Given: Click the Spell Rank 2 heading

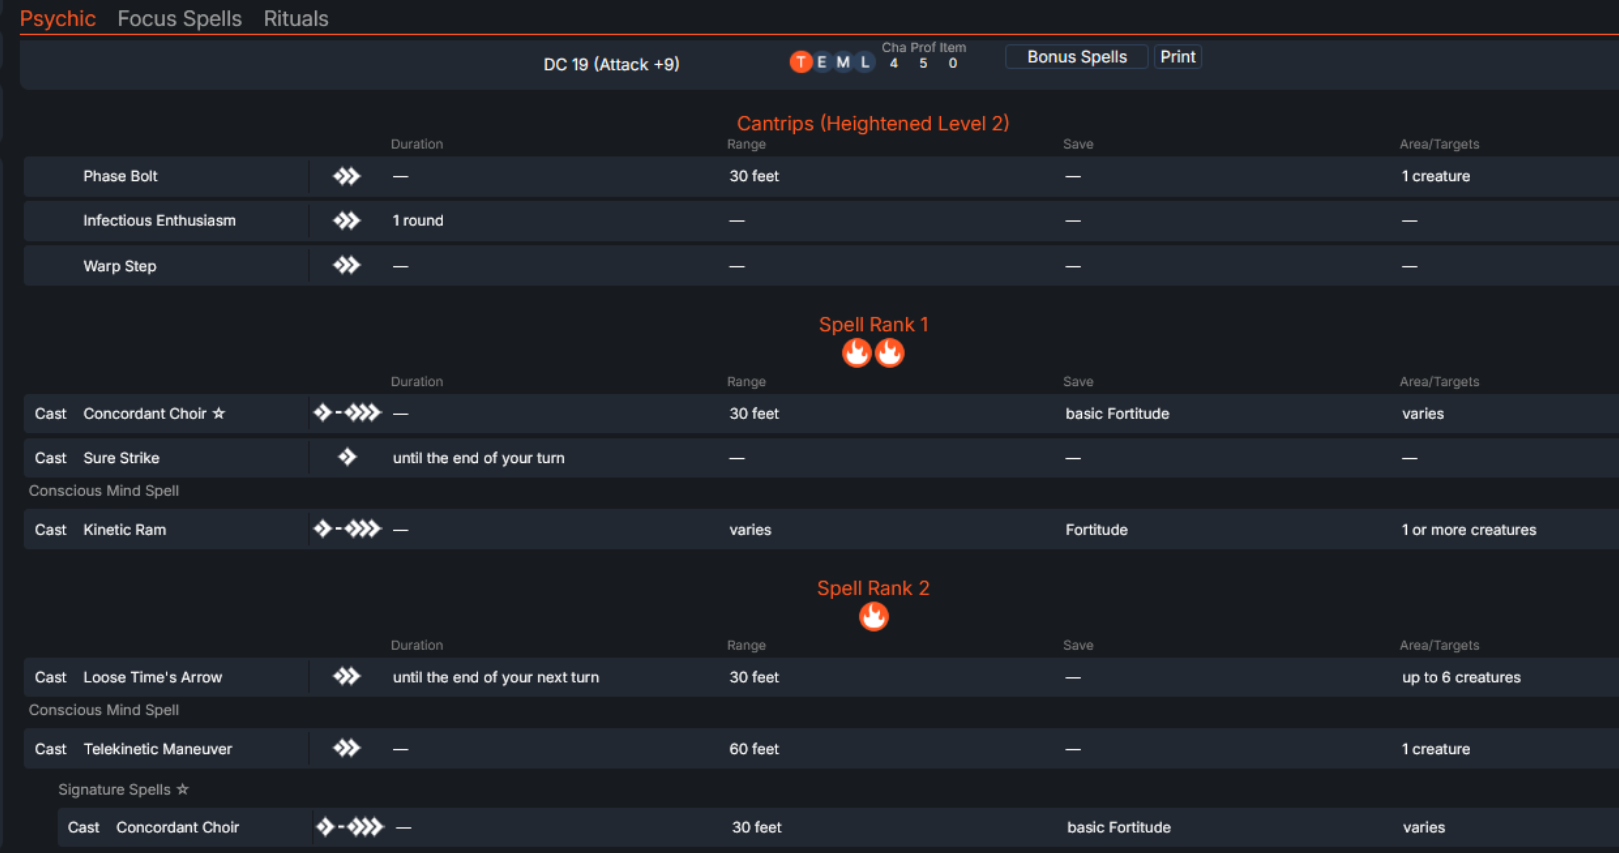Looking at the screenshot, I should click(874, 588).
